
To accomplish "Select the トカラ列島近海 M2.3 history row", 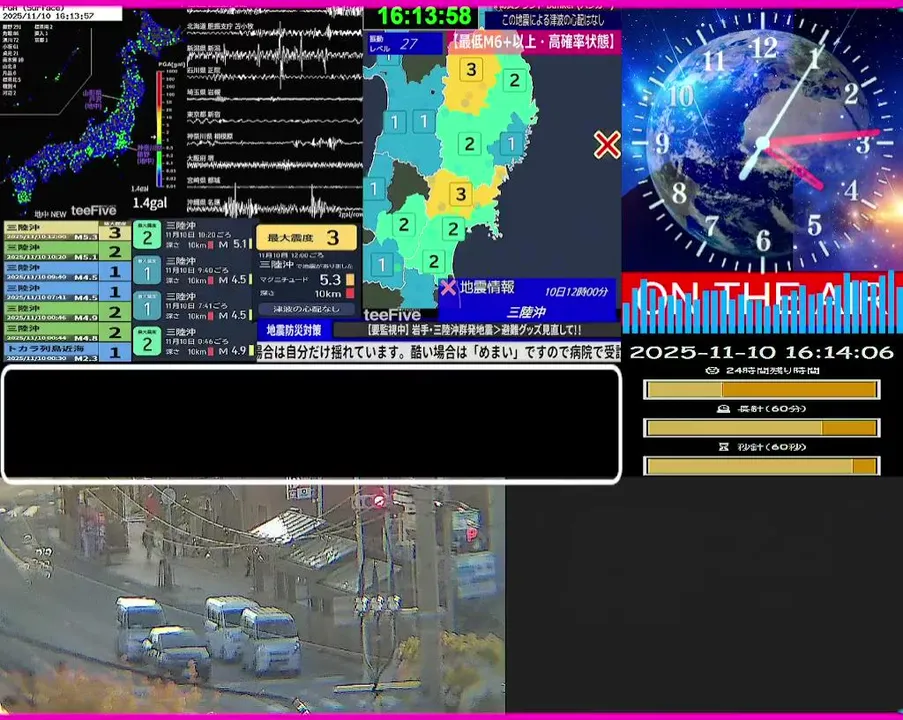I will tap(67, 352).
